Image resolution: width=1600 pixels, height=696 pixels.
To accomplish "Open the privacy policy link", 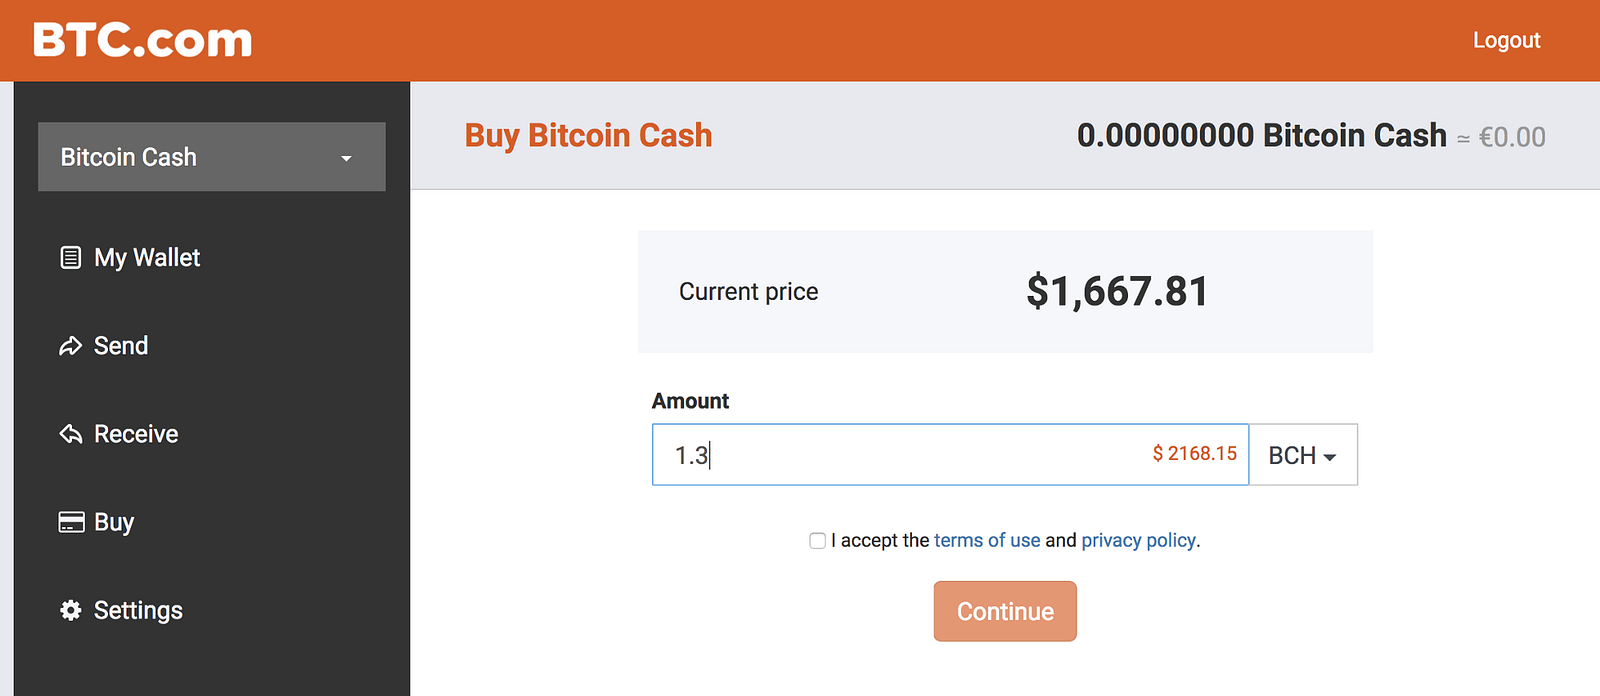I will [x=1138, y=540].
